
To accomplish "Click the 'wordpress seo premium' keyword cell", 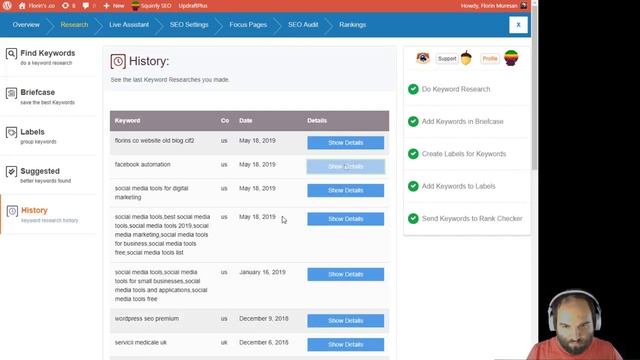I will (147, 318).
